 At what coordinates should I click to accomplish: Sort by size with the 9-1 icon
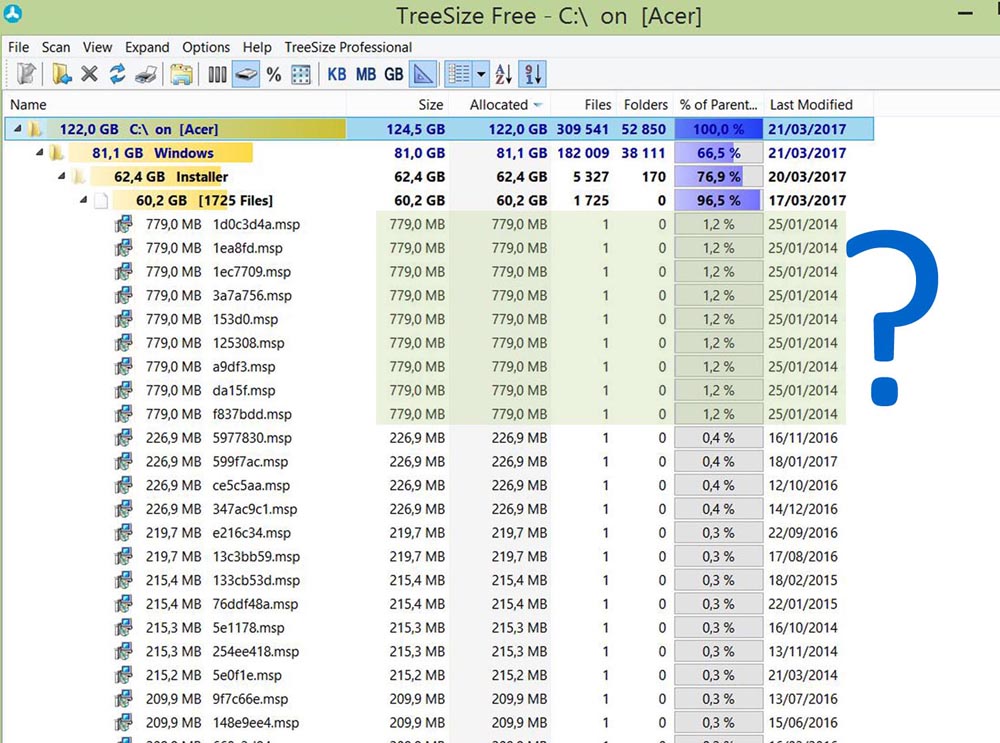(533, 74)
